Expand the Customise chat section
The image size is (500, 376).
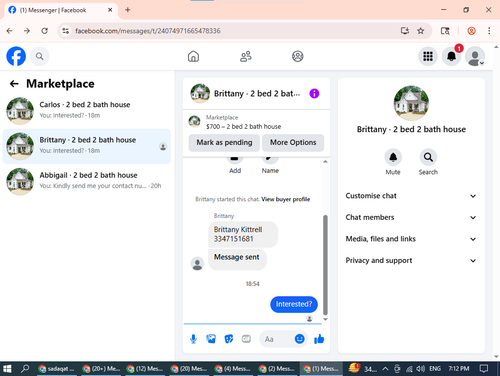coord(411,196)
